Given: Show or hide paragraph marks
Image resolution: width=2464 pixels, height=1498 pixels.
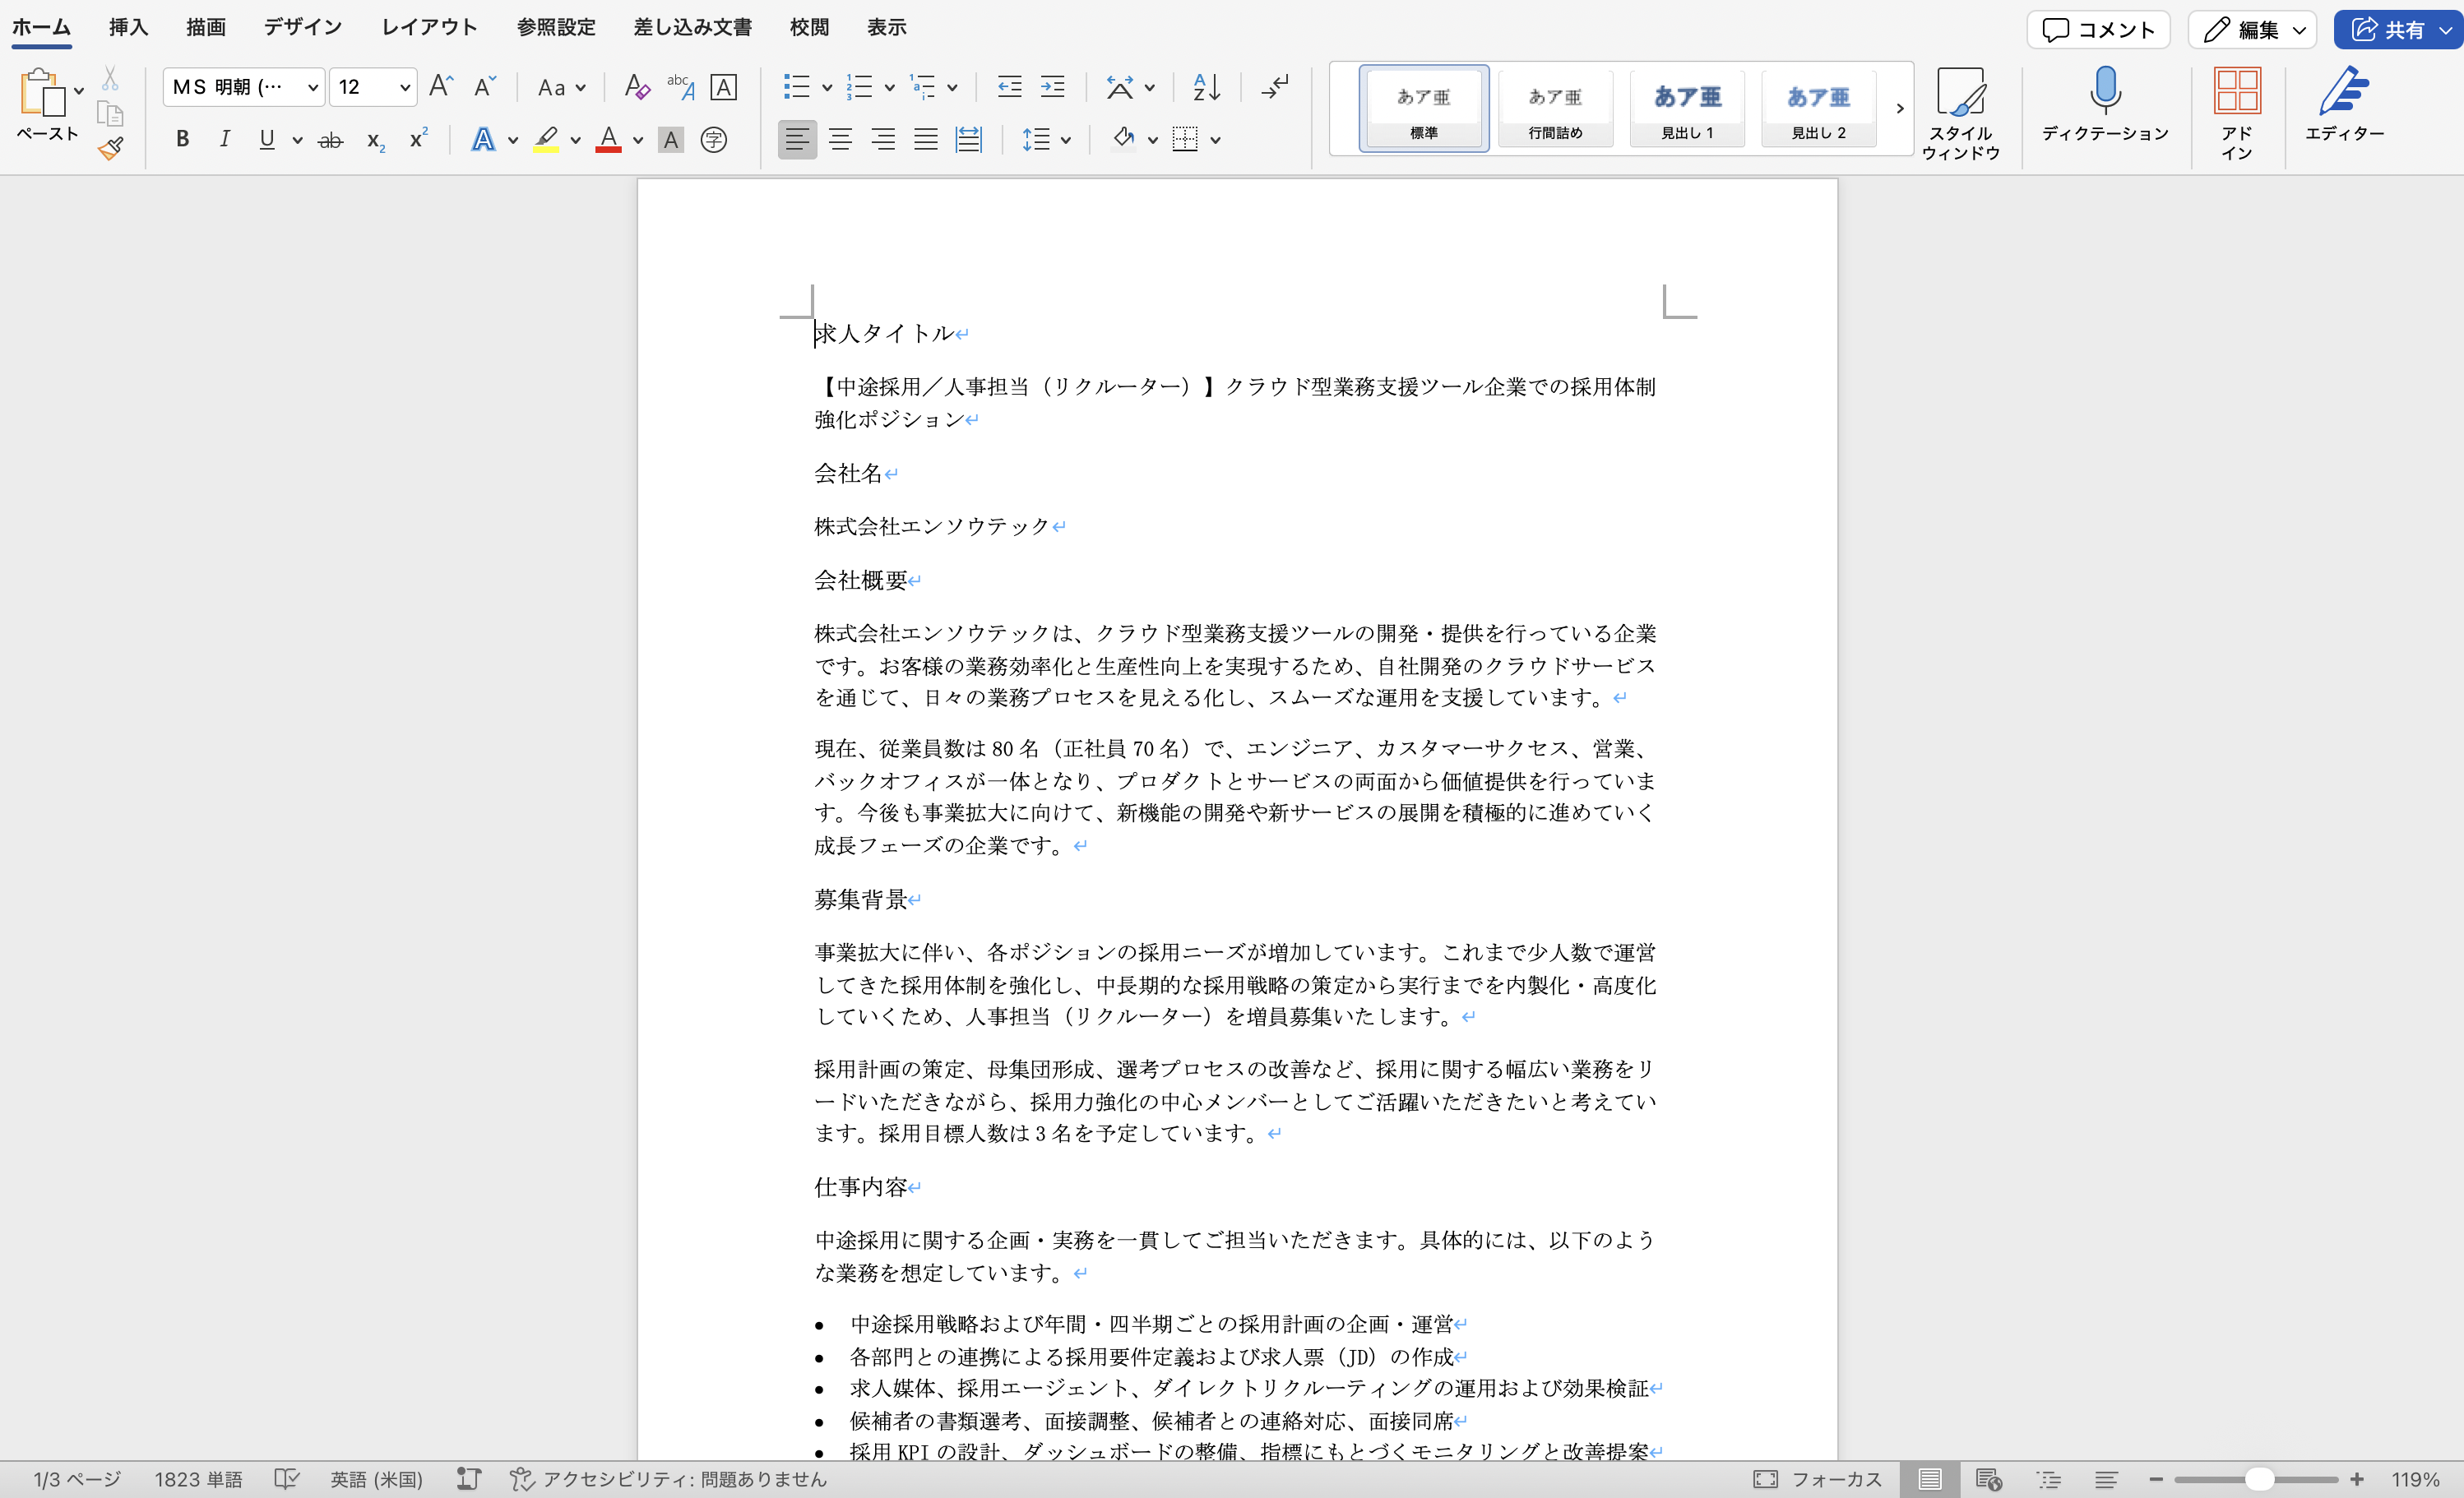Looking at the screenshot, I should (1274, 87).
